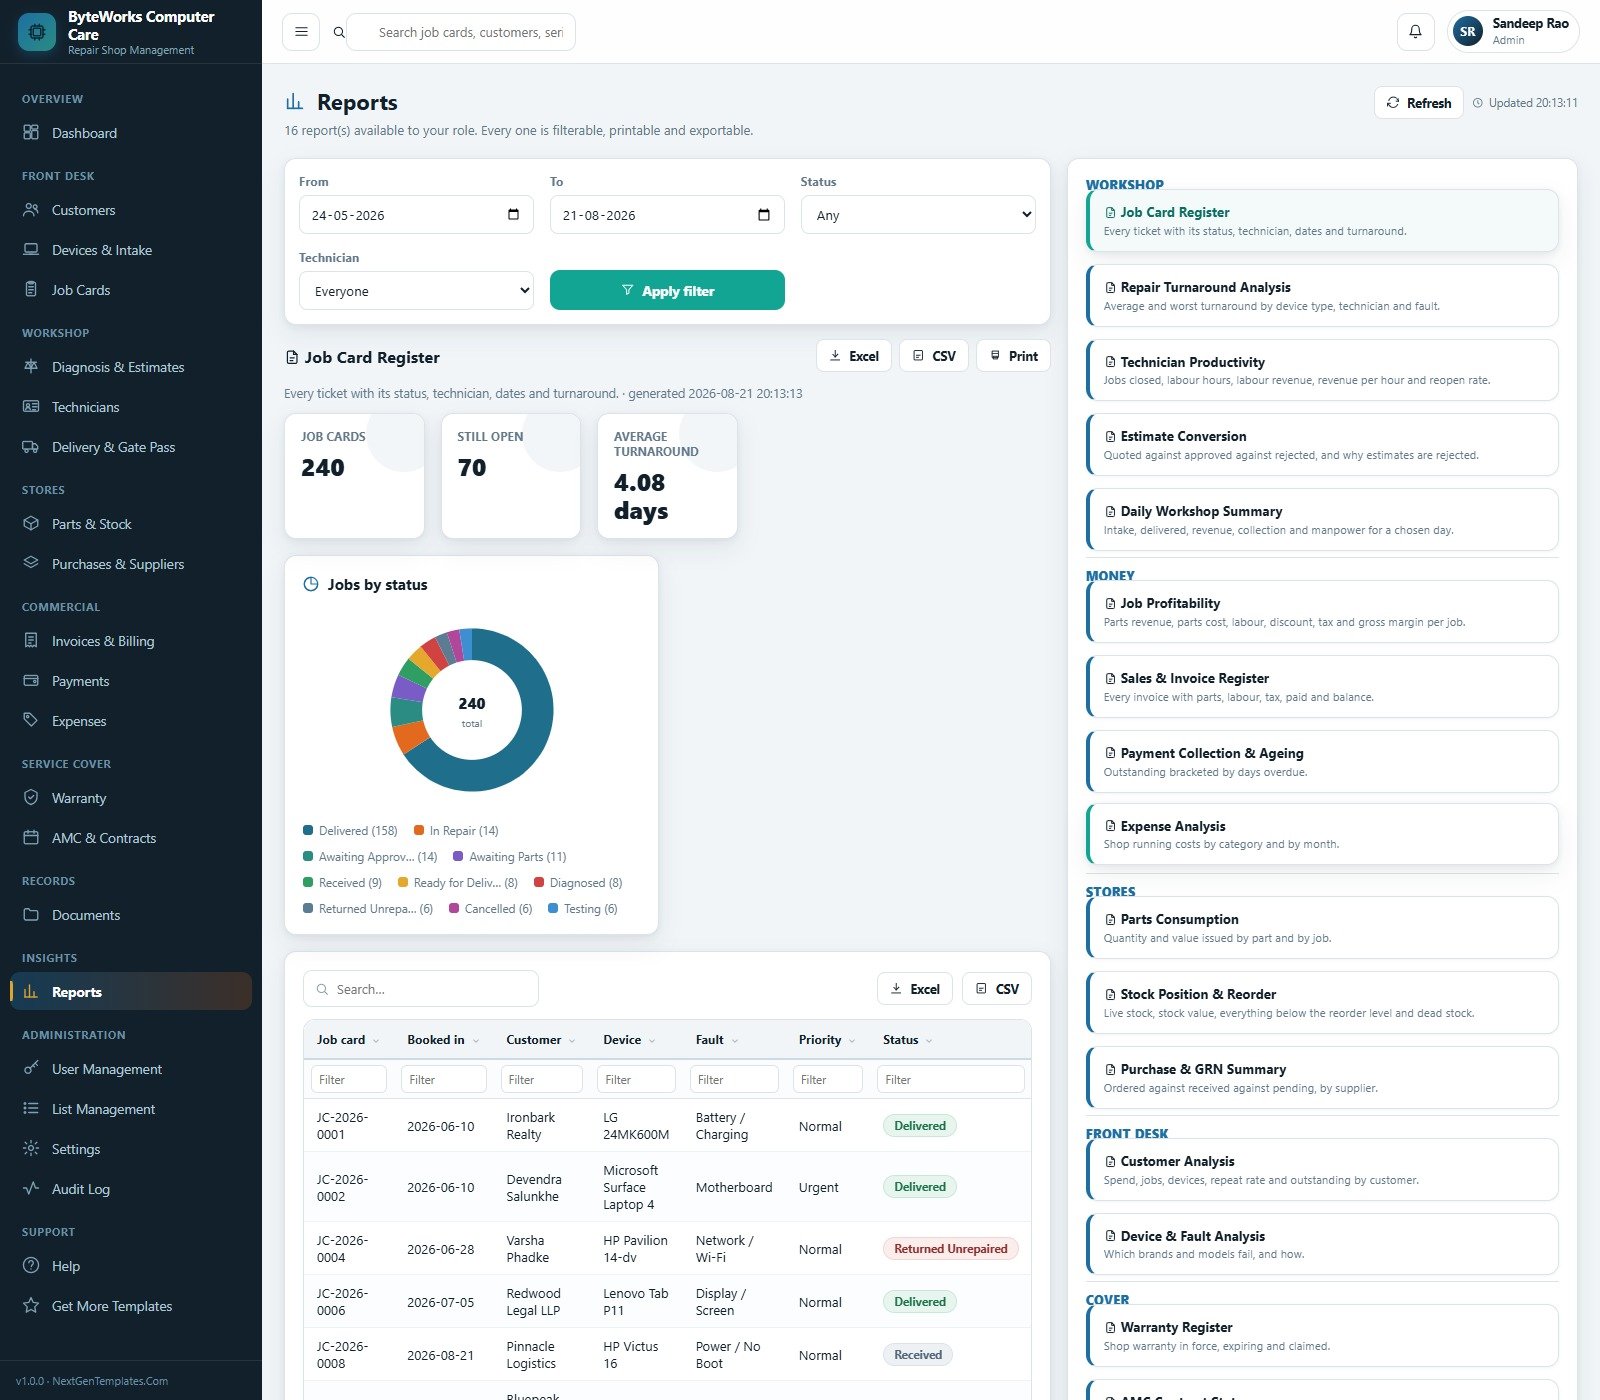Image resolution: width=1600 pixels, height=1400 pixels.
Task: Open the From date calendar picker
Action: pyautogui.click(x=513, y=215)
